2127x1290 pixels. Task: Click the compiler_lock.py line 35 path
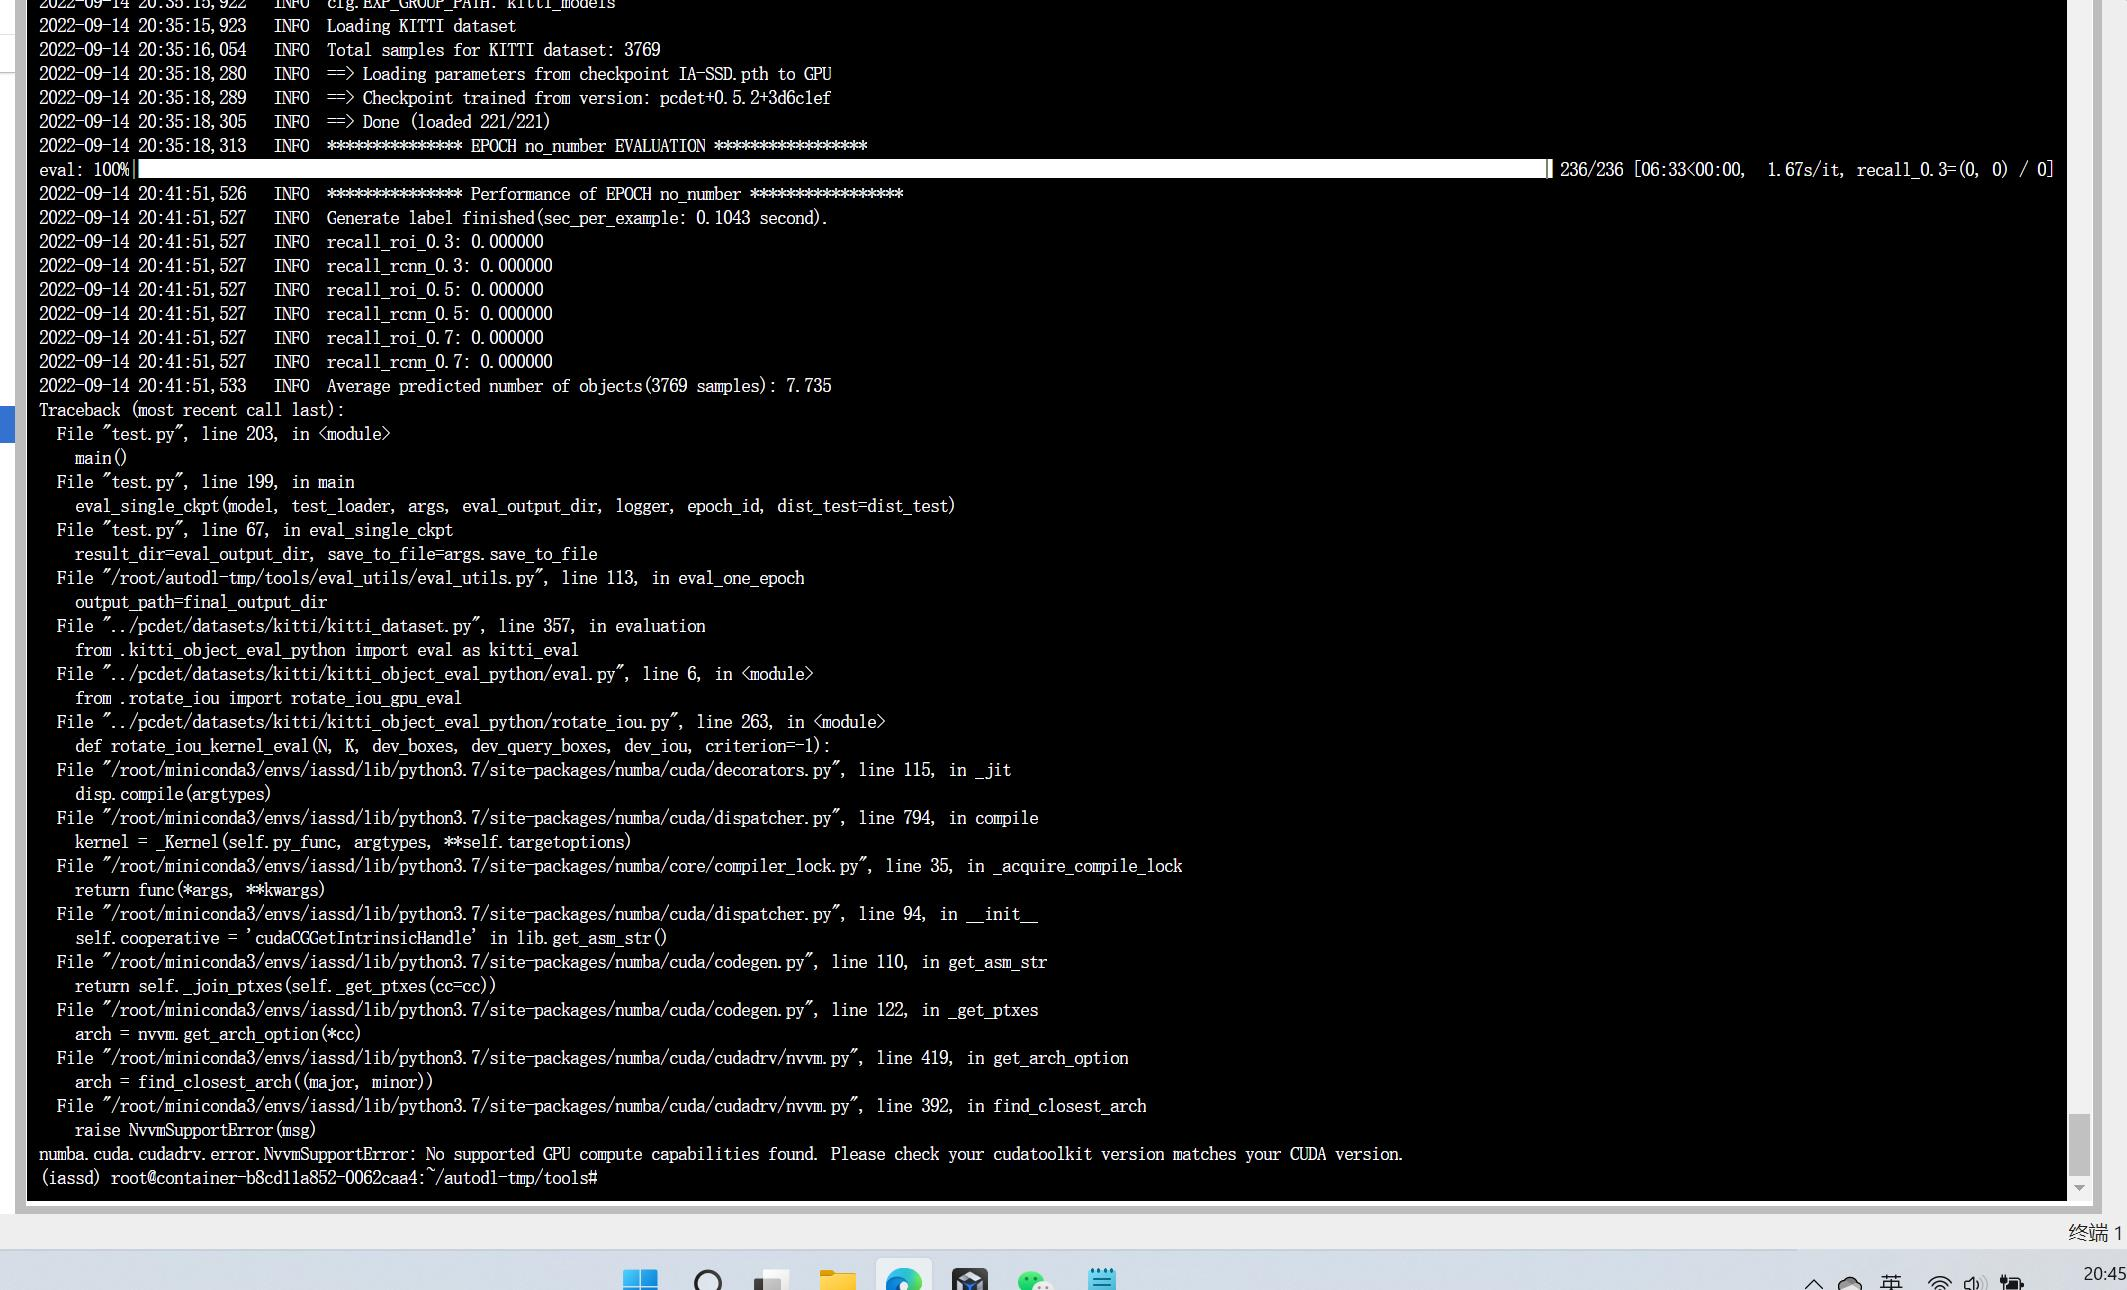[x=619, y=866]
